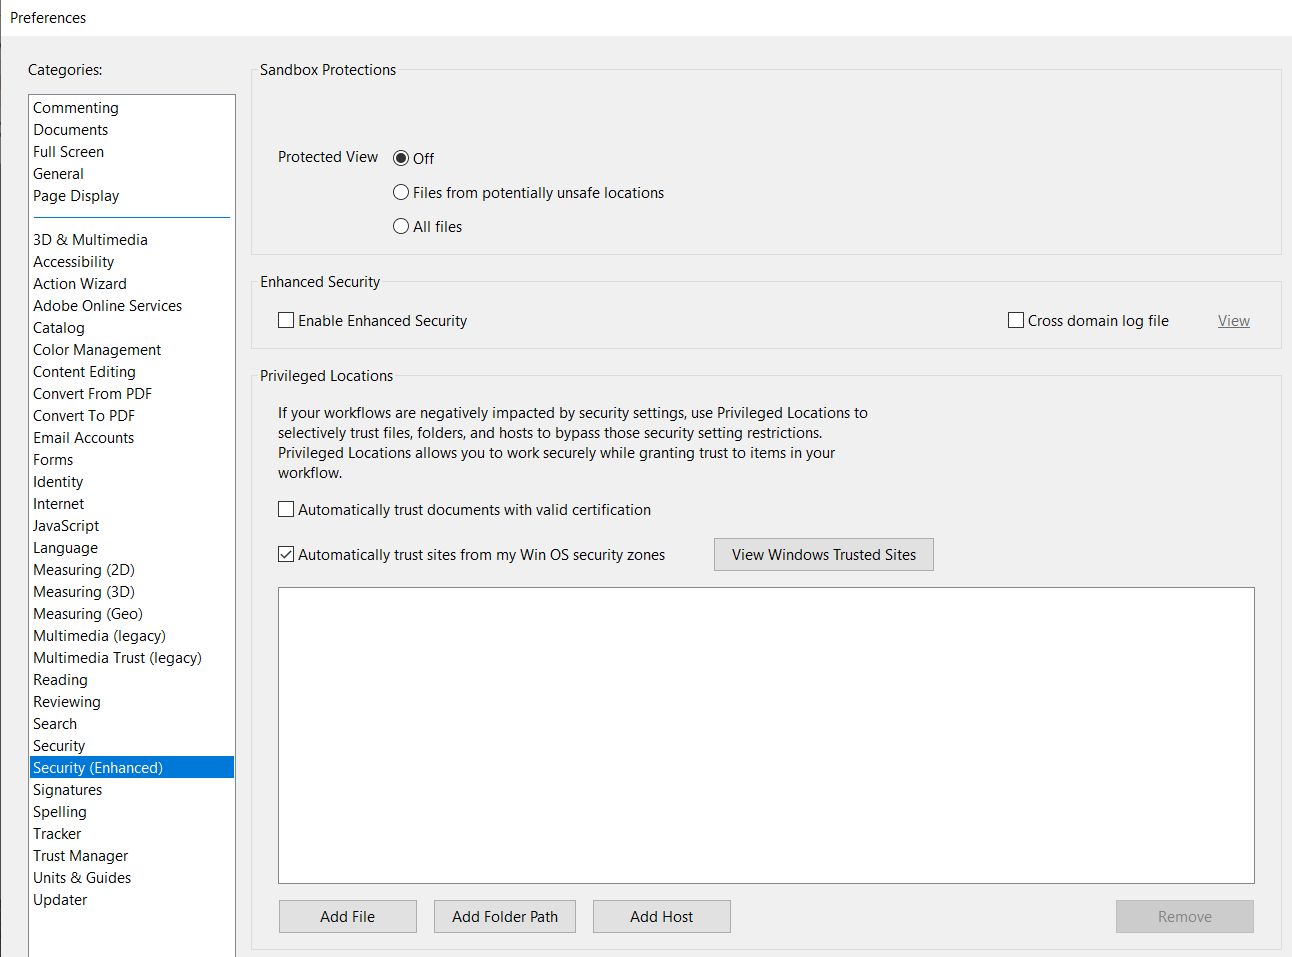Click inside the privileged locations list box
The image size is (1292, 957).
765,735
